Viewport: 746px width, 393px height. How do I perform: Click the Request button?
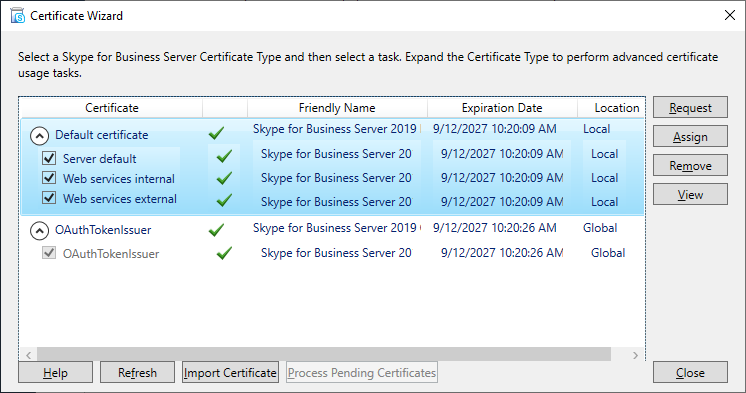[690, 108]
